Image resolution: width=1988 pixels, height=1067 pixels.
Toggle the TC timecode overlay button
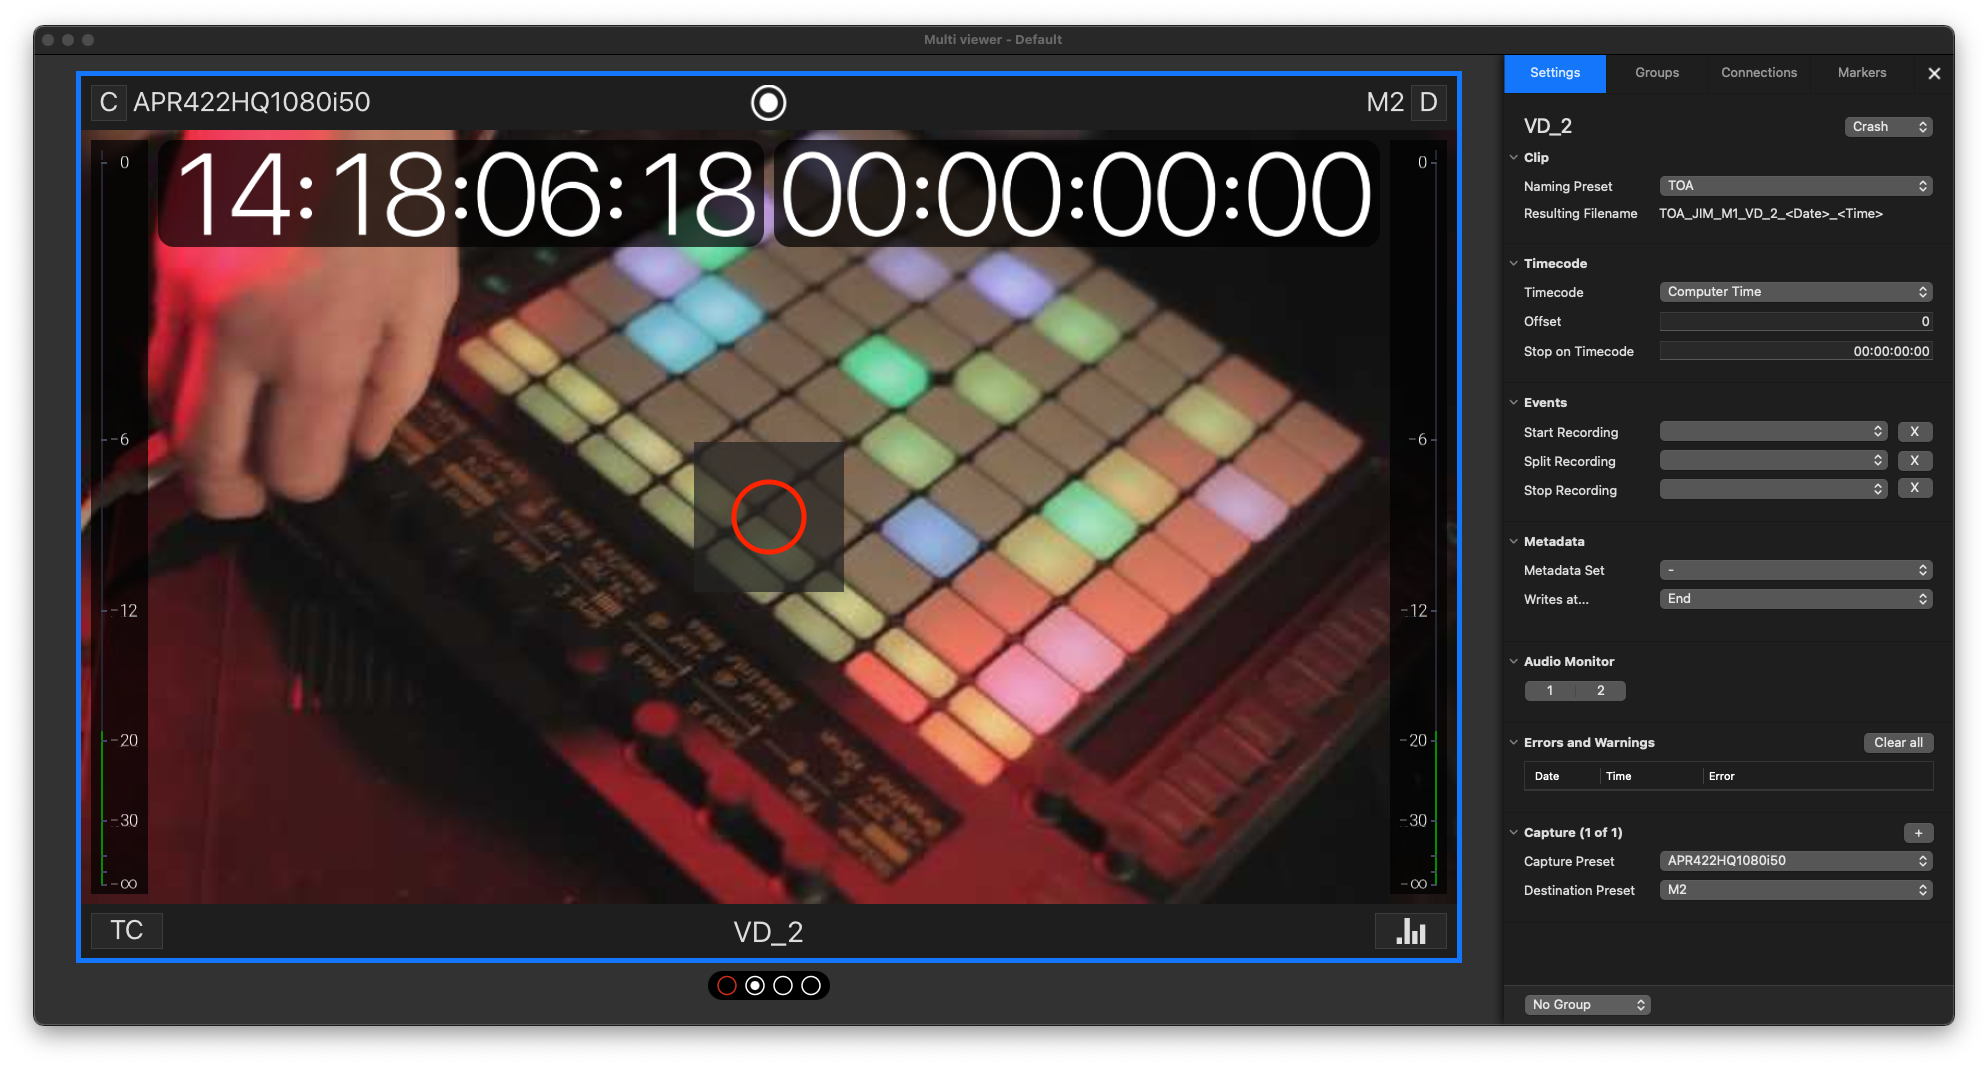click(x=127, y=930)
